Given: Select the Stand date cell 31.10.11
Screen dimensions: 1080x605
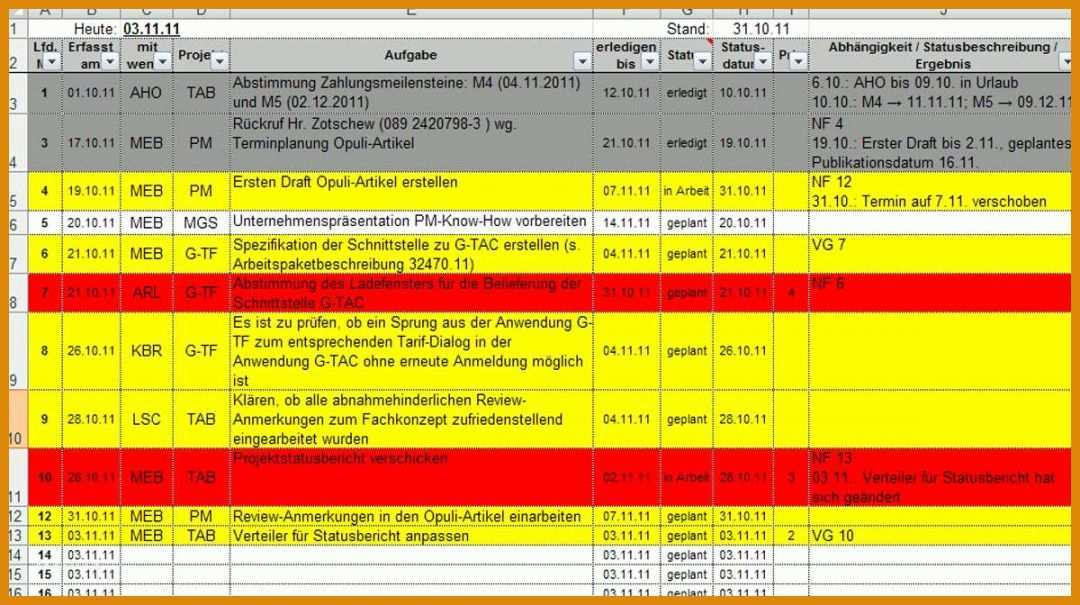Looking at the screenshot, I should click(x=760, y=29).
